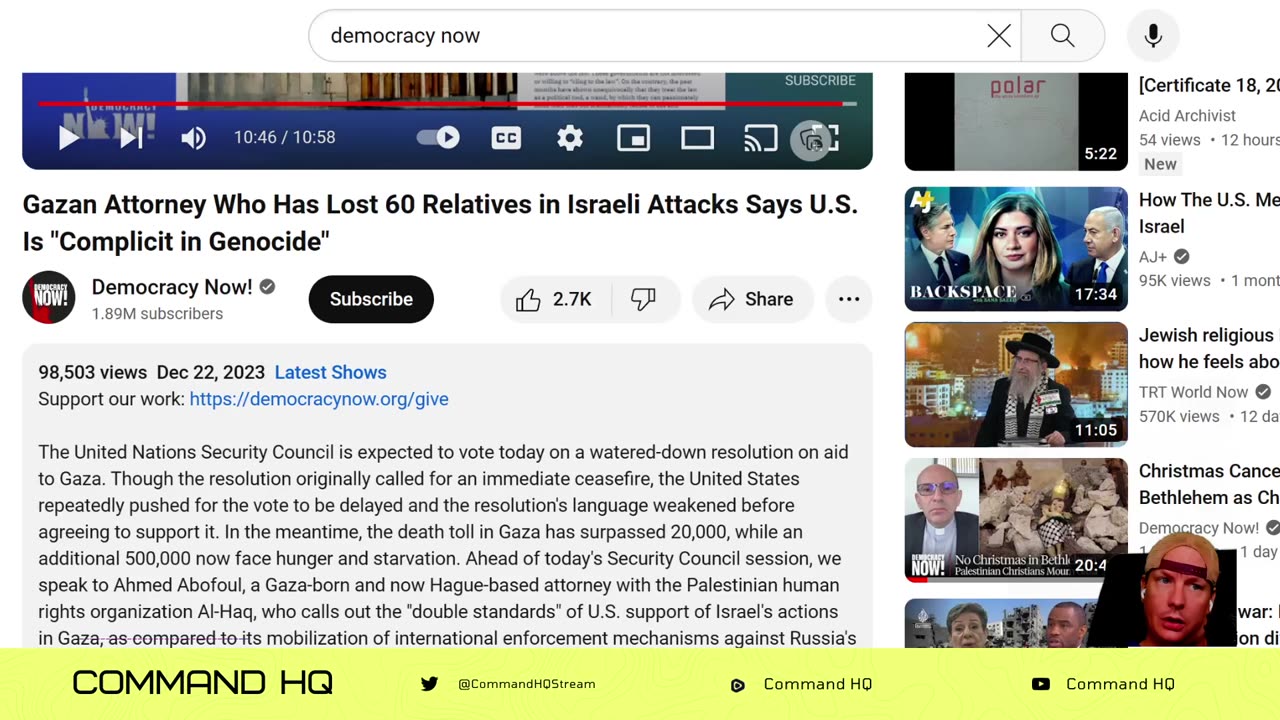This screenshot has height=720, width=1280.
Task: Click the search magnifier button
Action: [x=1062, y=36]
